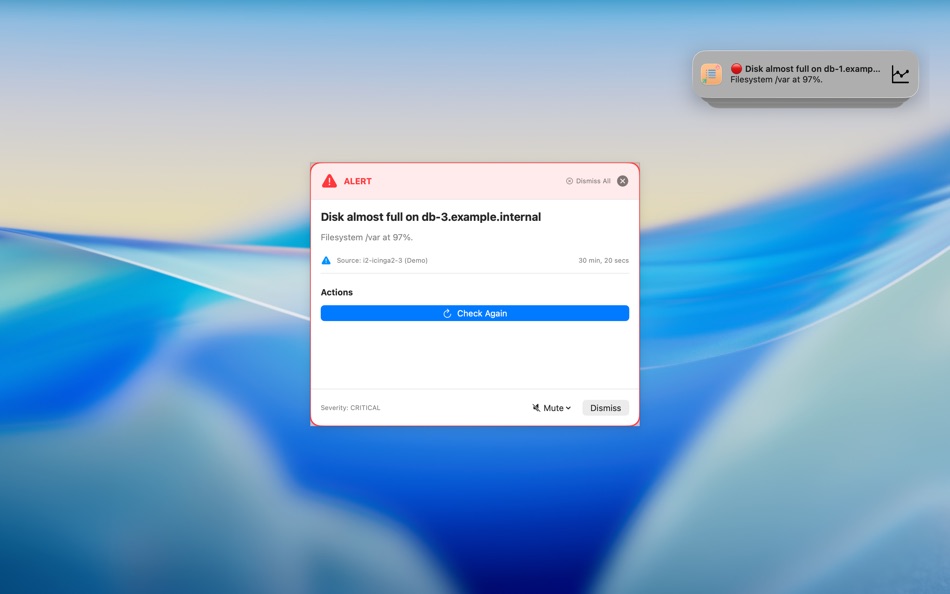Click the red alert triangle icon
The height and width of the screenshot is (594, 950).
coord(328,180)
